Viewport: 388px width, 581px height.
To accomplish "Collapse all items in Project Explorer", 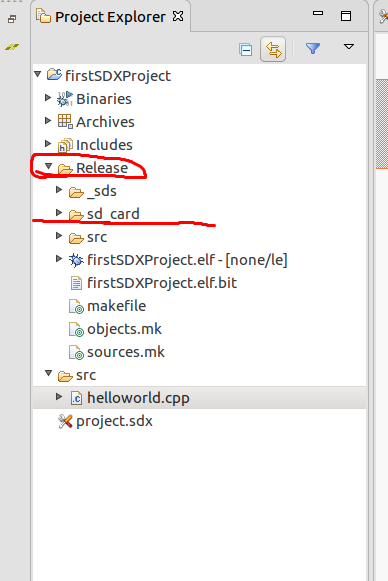I will 245,49.
